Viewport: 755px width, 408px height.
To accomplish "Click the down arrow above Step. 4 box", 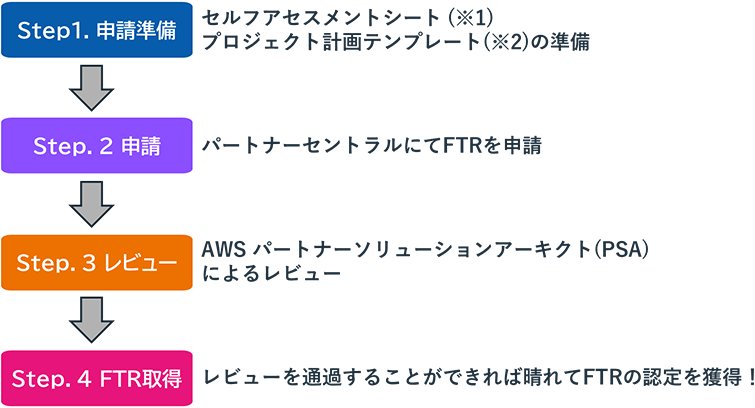I will [x=95, y=320].
